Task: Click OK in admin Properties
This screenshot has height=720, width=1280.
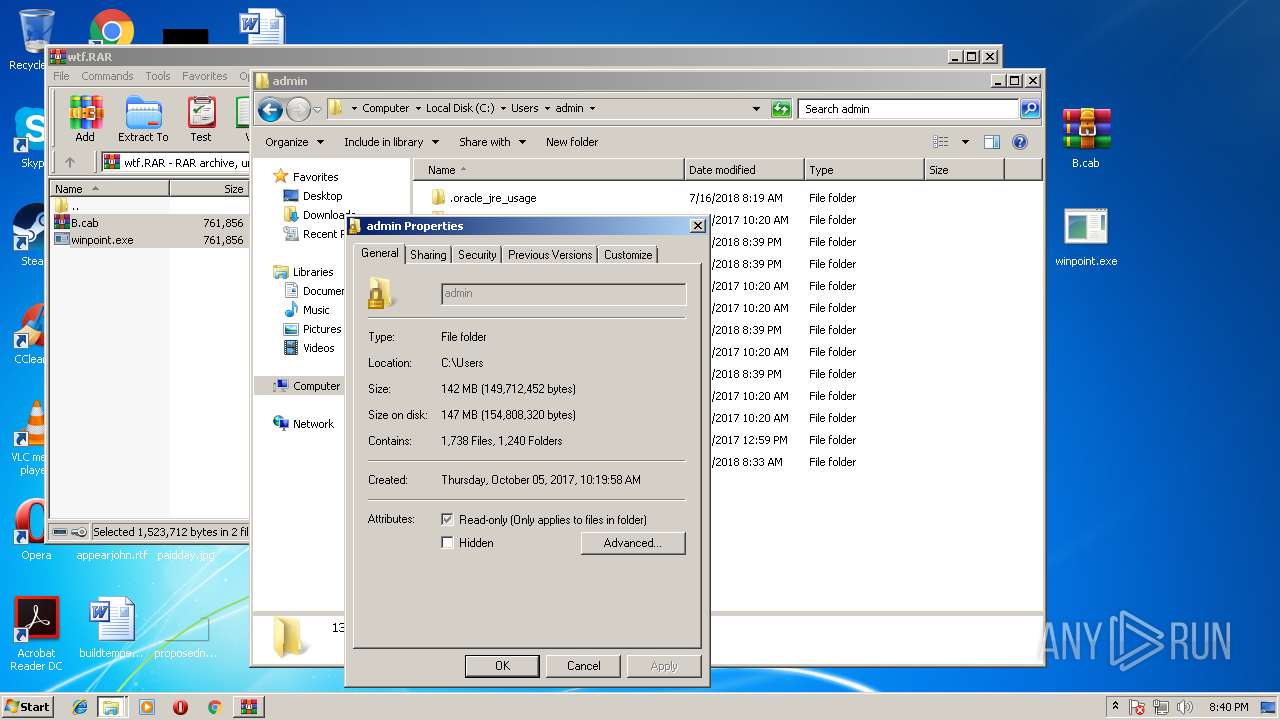Action: pos(502,665)
